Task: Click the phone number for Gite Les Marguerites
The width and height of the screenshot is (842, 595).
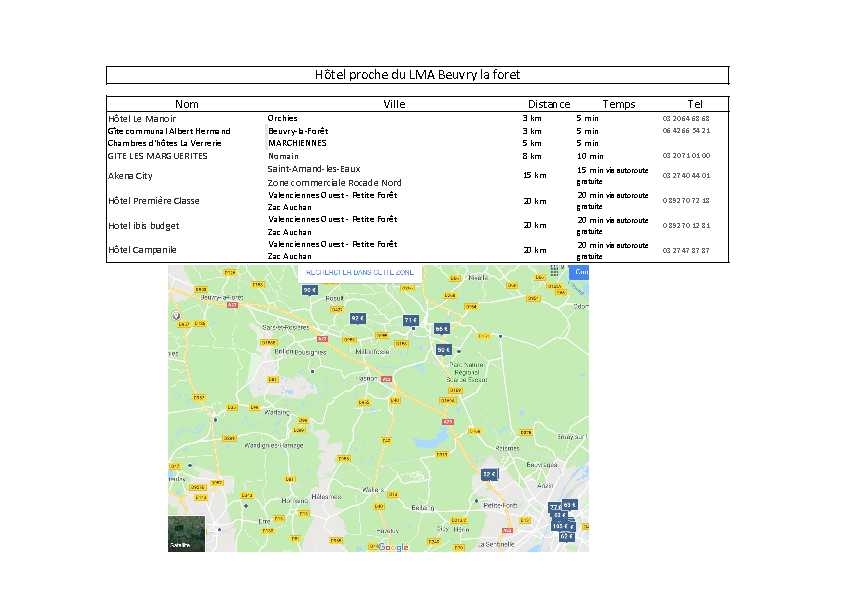Action: 686,156
